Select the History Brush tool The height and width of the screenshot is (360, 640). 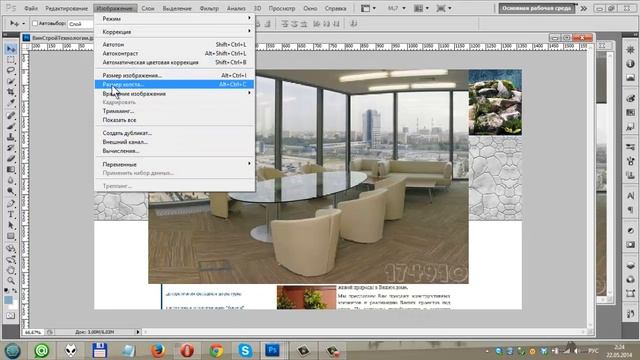[11, 148]
